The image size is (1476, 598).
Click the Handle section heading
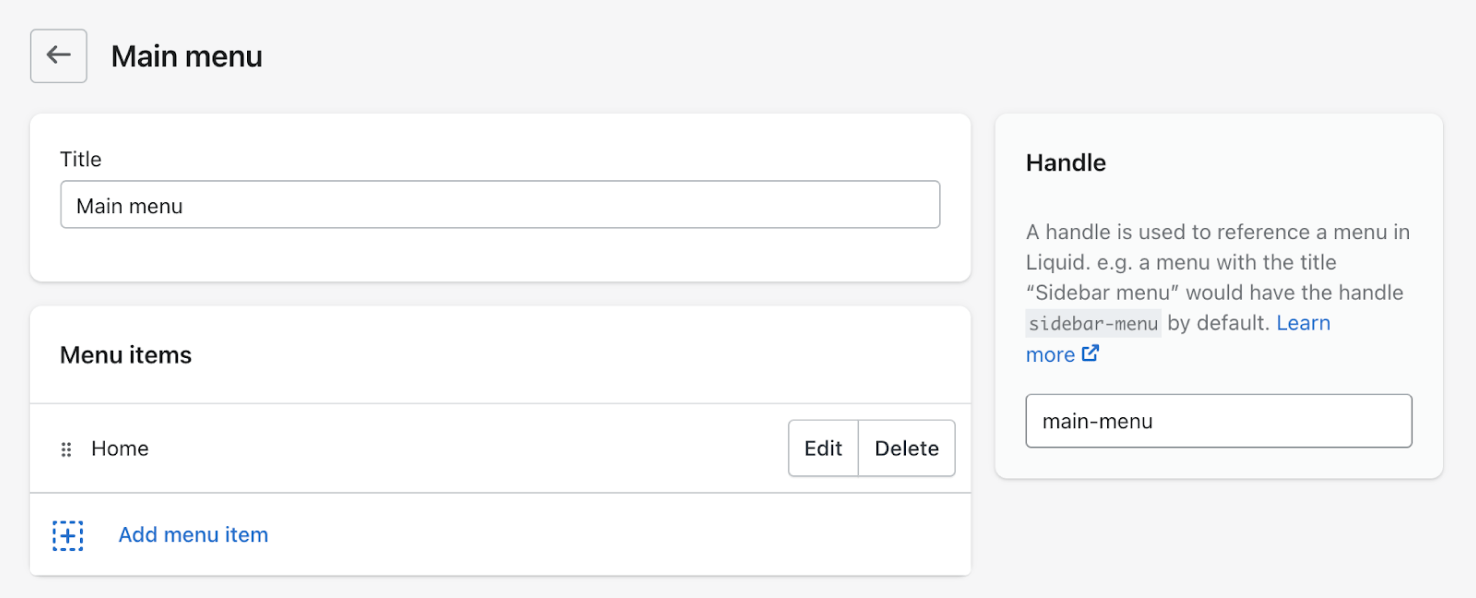point(1064,162)
